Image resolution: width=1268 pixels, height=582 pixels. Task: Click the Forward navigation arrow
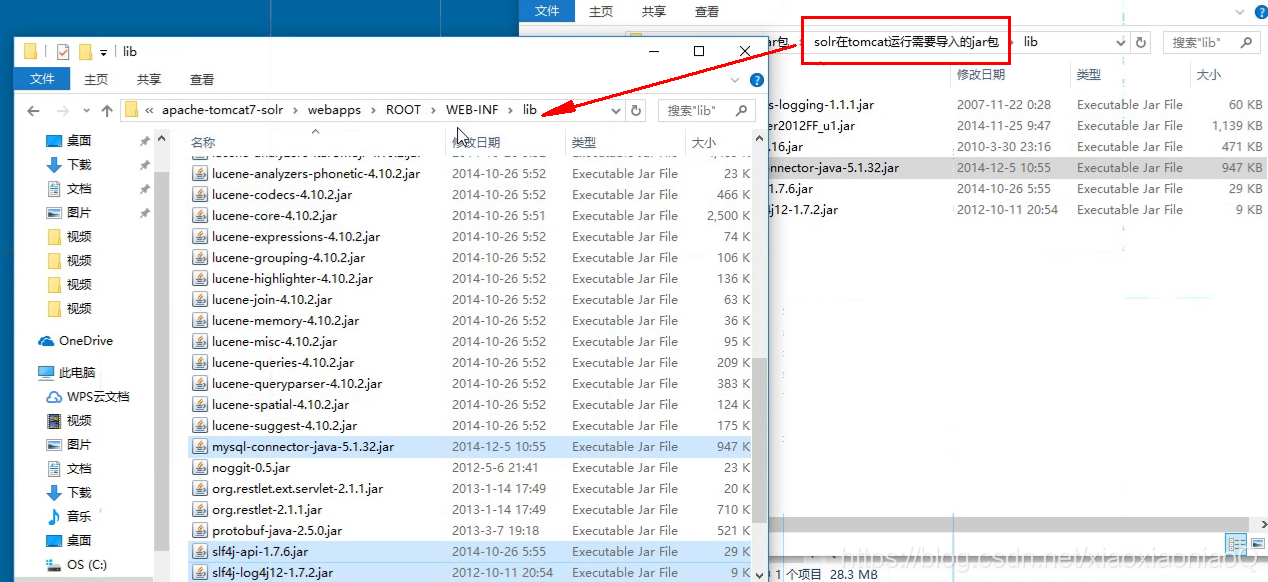pos(63,111)
